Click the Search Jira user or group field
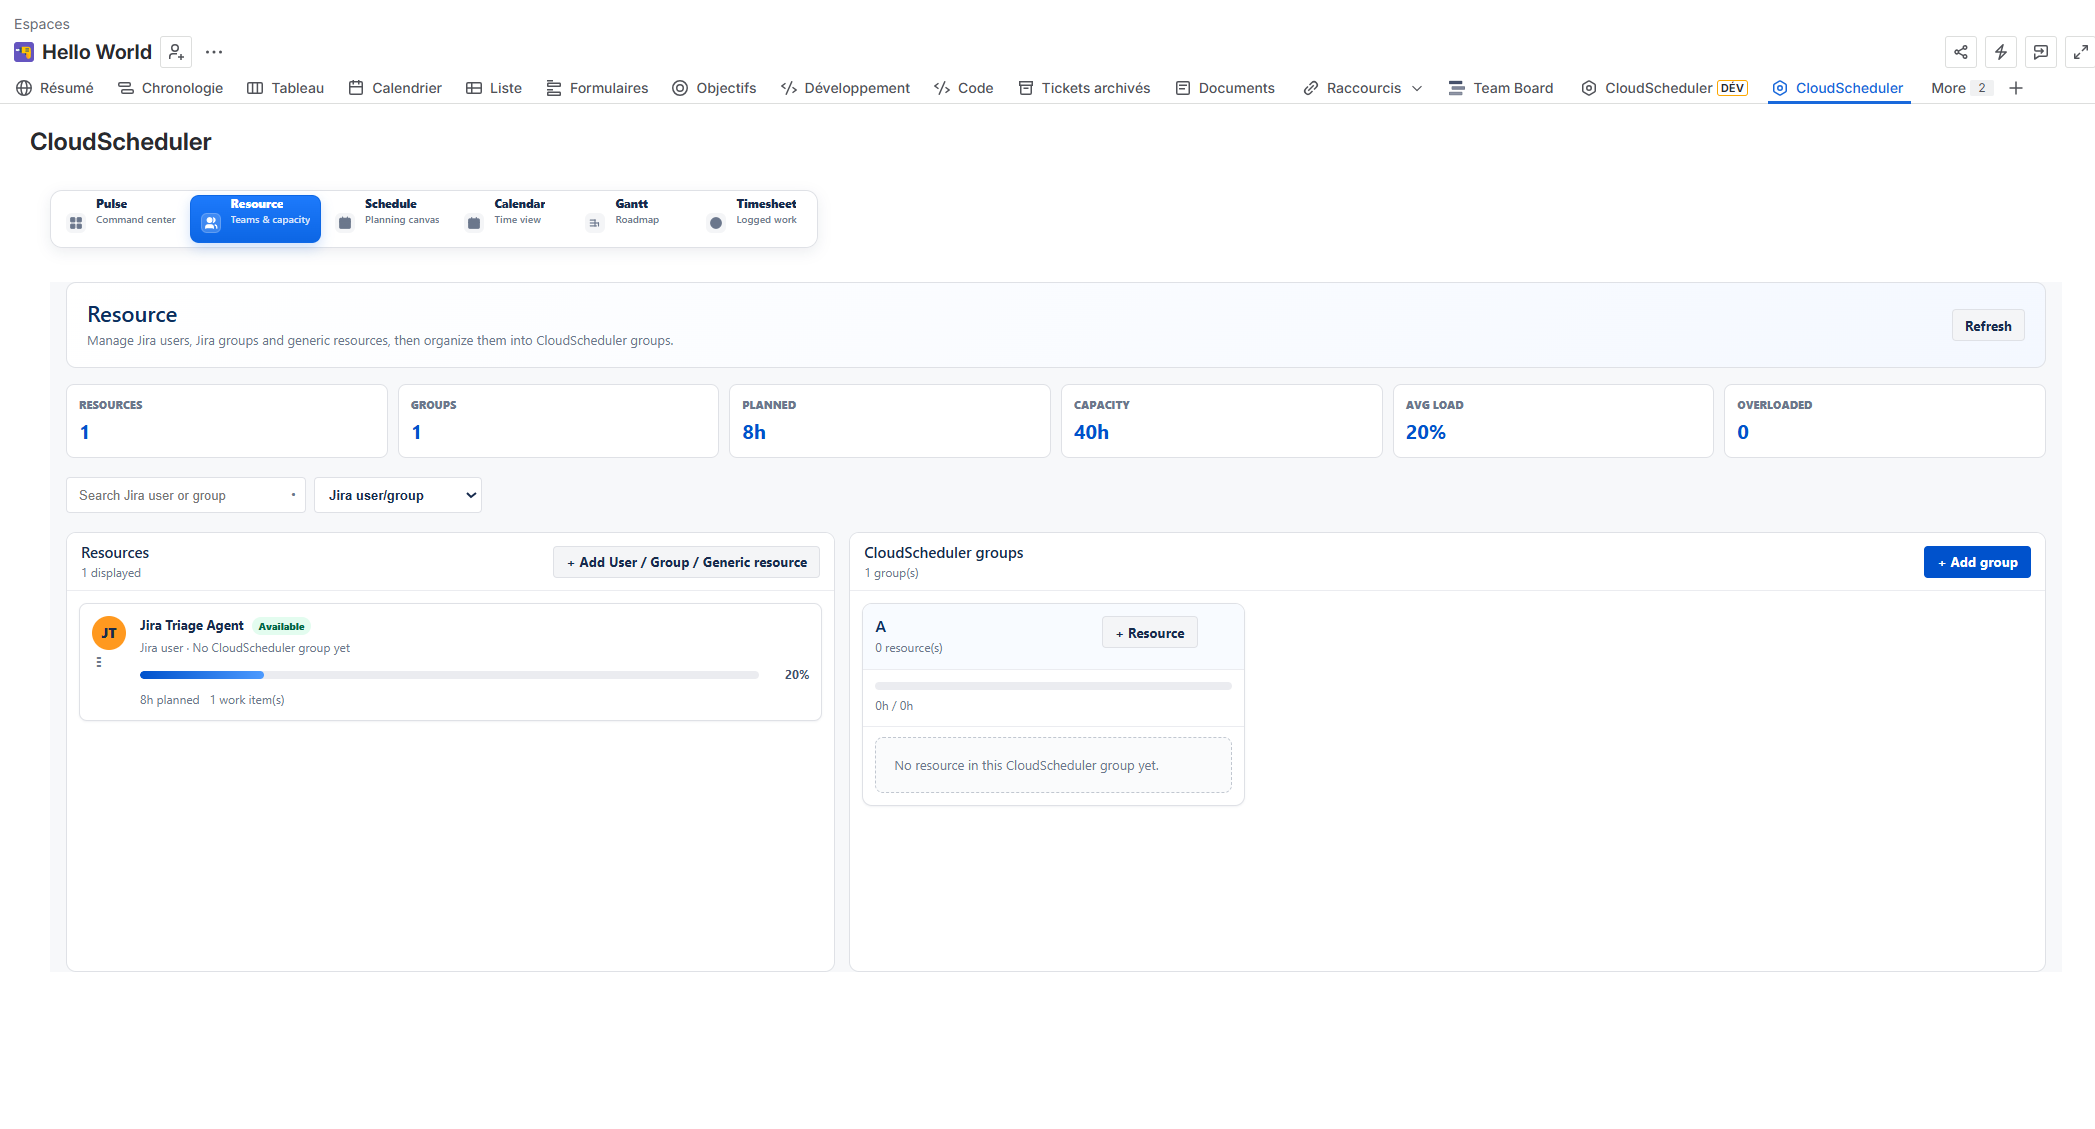This screenshot has width=2095, height=1129. coord(186,495)
